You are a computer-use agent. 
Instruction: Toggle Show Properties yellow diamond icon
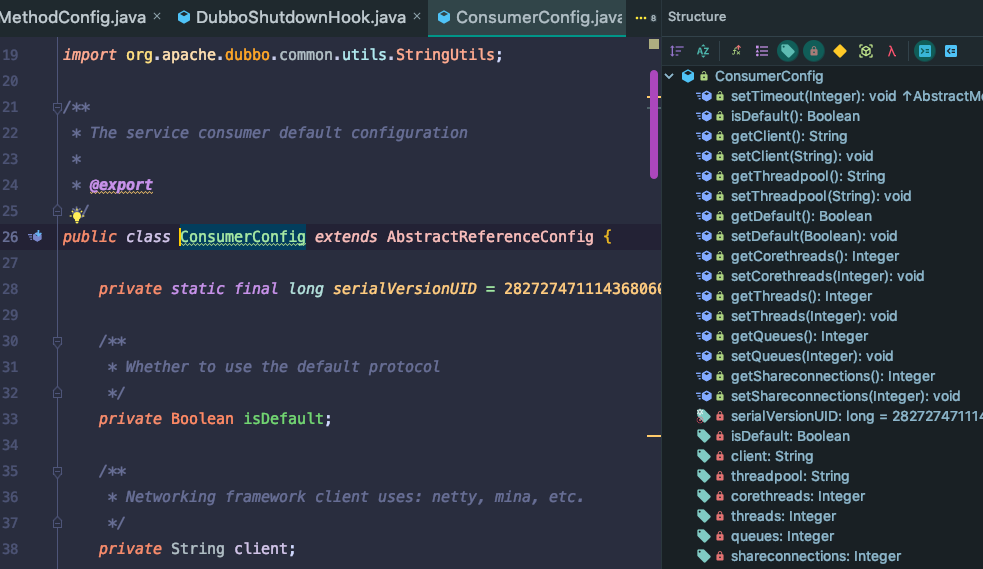839,51
